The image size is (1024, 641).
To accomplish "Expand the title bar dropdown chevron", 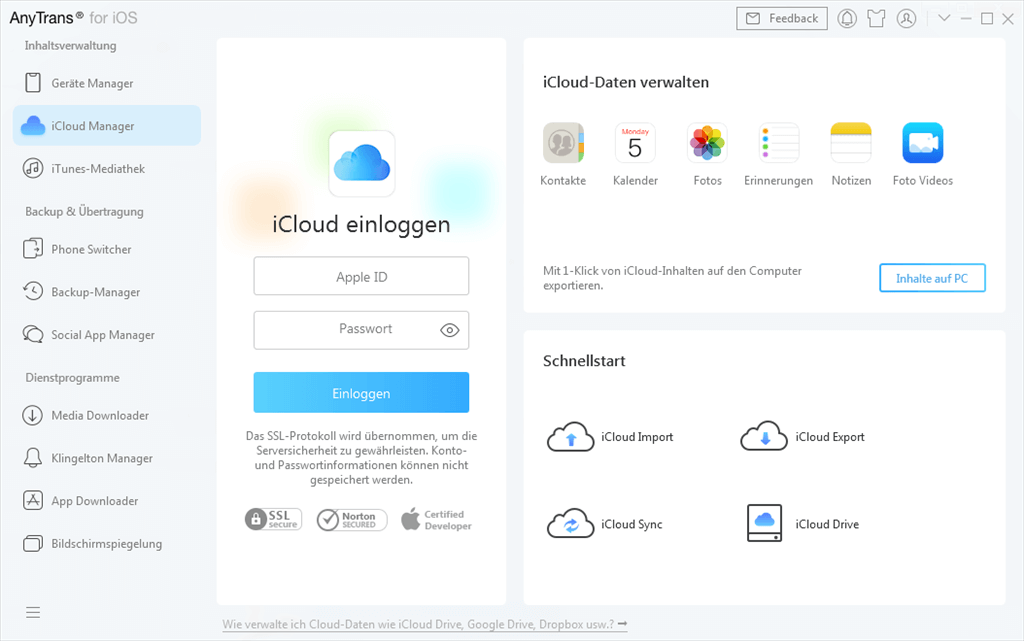I will (944, 18).
